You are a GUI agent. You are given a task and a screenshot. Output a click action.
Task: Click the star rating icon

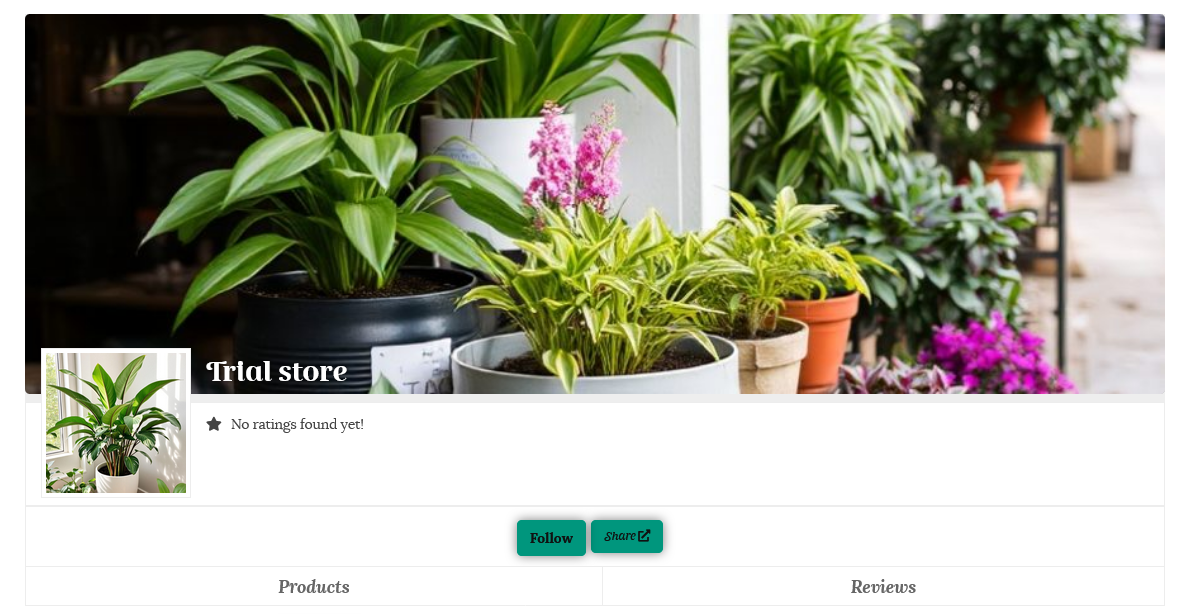214,424
